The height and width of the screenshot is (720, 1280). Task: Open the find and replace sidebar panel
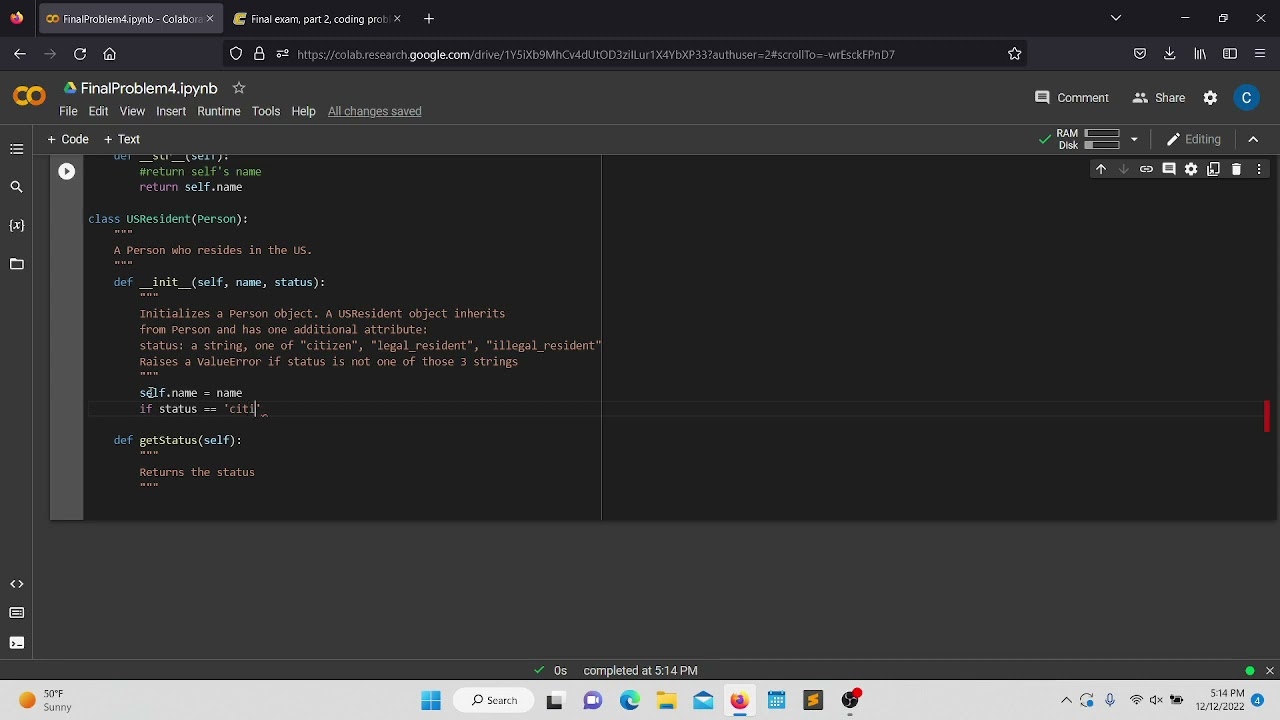pyautogui.click(x=16, y=187)
